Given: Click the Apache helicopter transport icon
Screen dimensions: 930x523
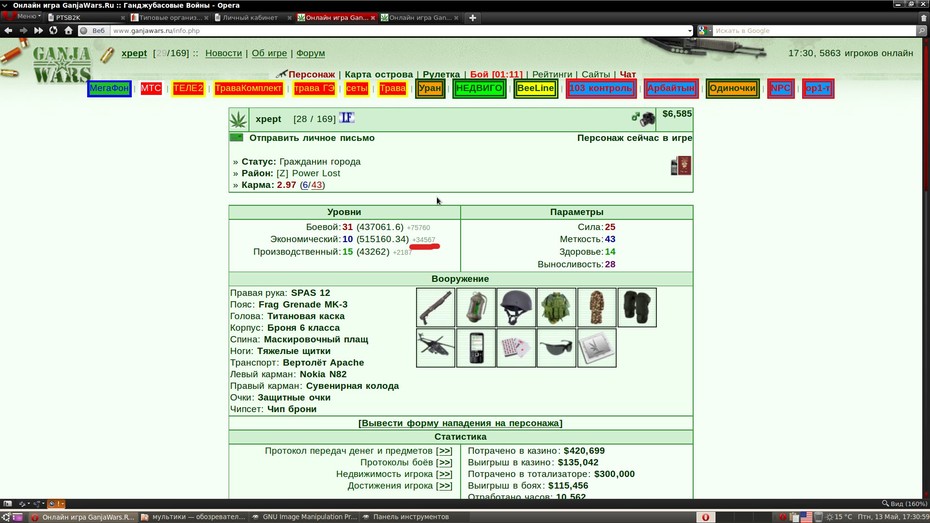Looking at the screenshot, I should tap(435, 348).
